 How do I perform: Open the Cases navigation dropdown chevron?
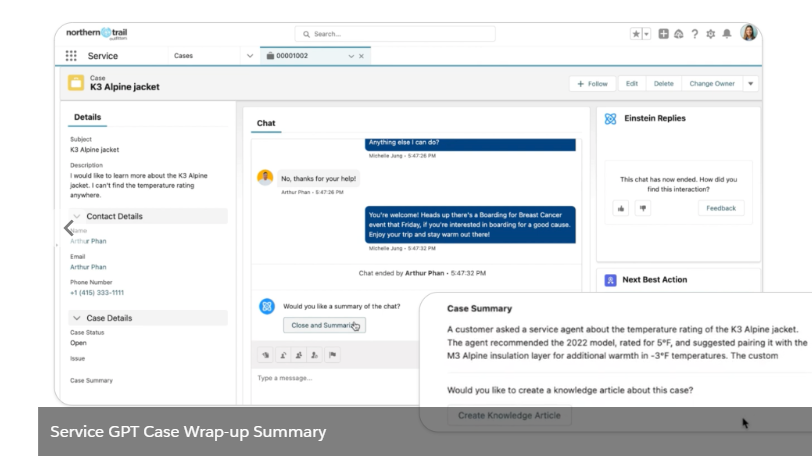[250, 56]
